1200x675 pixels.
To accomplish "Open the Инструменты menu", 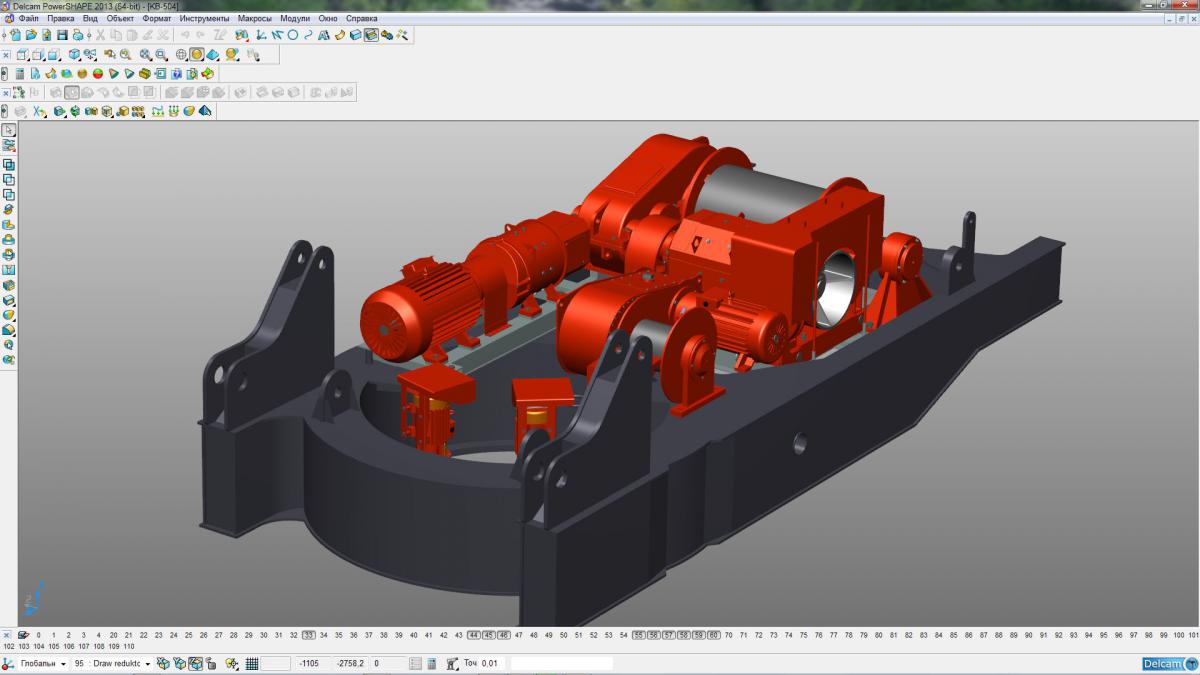I will coord(204,18).
